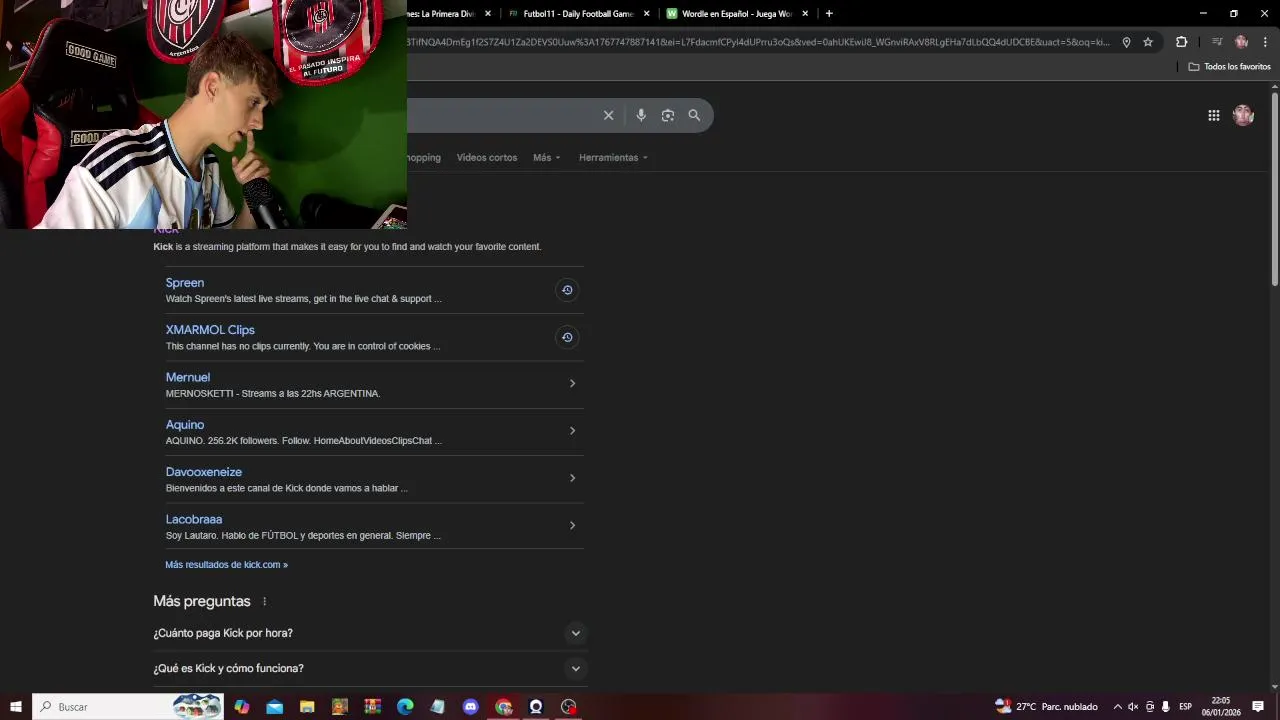Viewport: 1280px width, 720px height.
Task: Click the magnifier search button
Action: pos(694,115)
